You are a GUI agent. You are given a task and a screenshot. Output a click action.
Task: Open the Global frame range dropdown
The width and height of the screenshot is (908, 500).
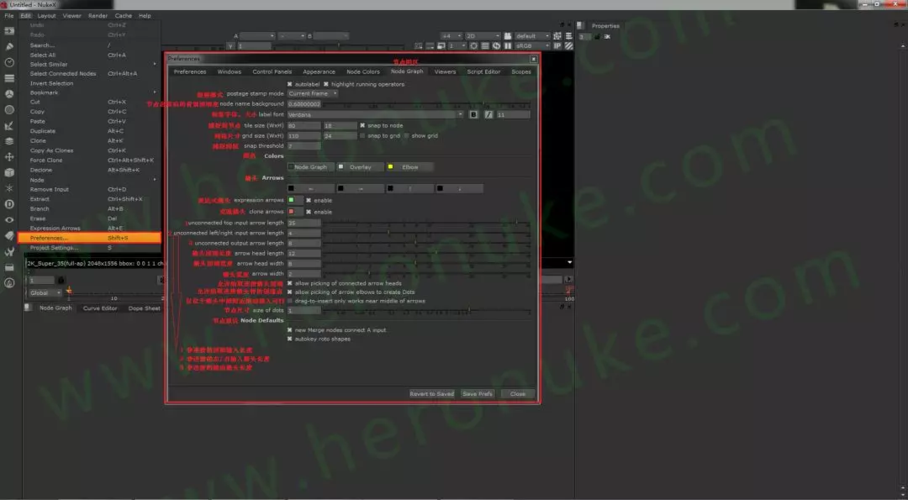tap(45, 293)
